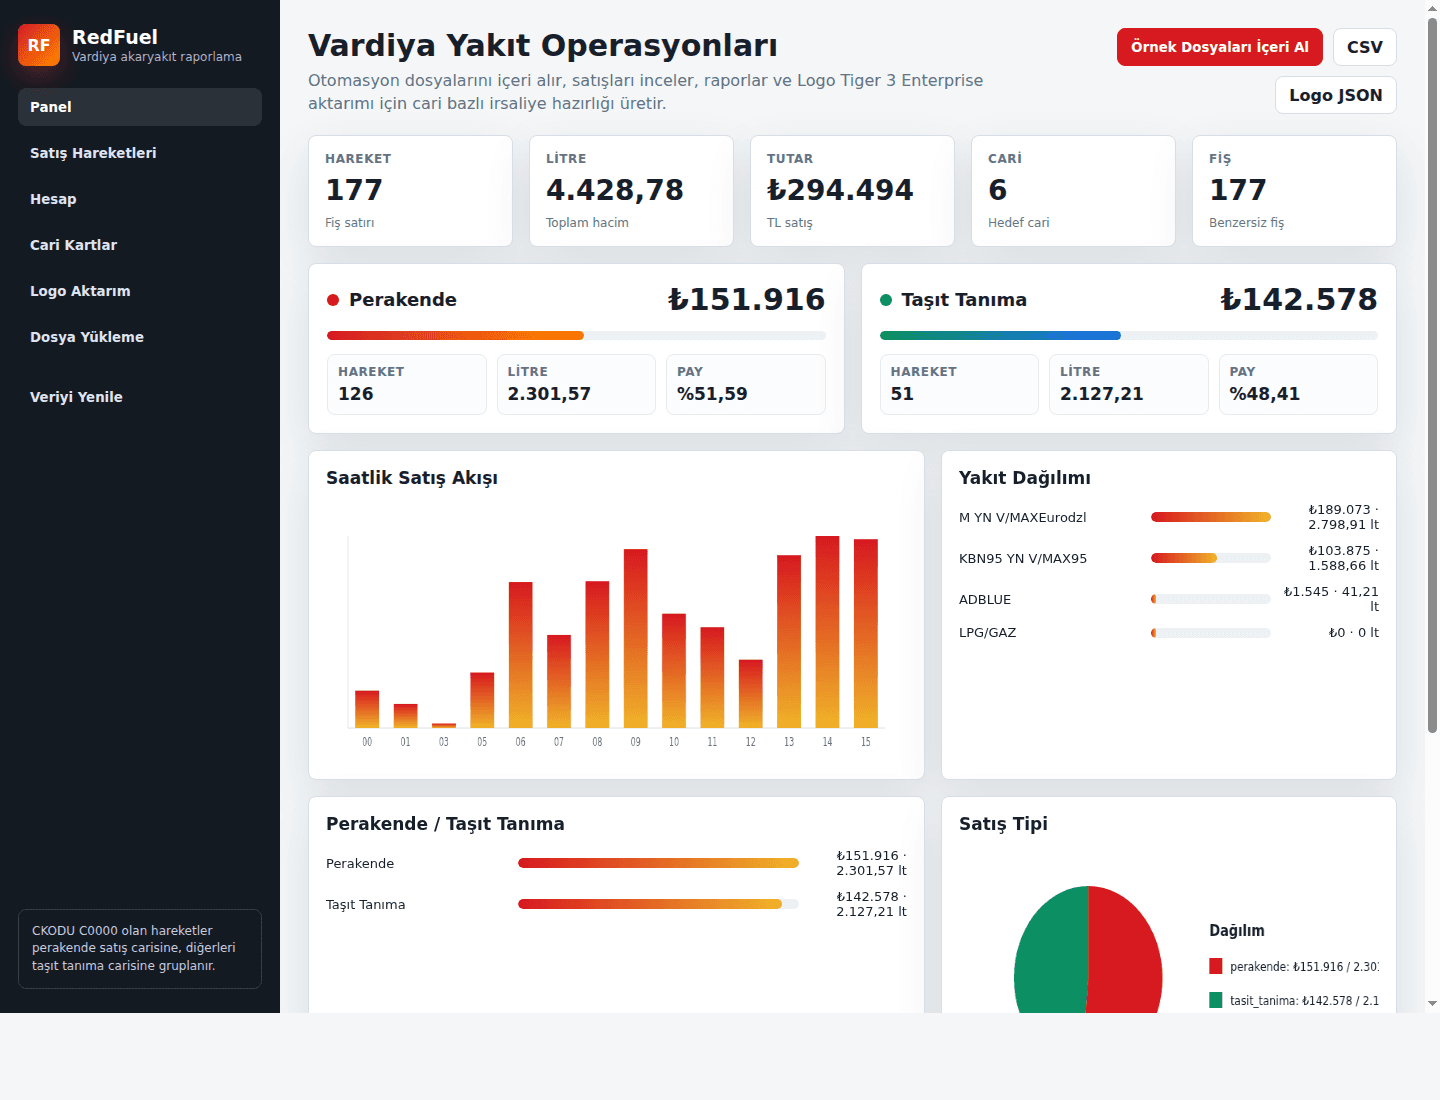Click the red Perakende status dot
The image size is (1440, 1100).
(x=333, y=300)
